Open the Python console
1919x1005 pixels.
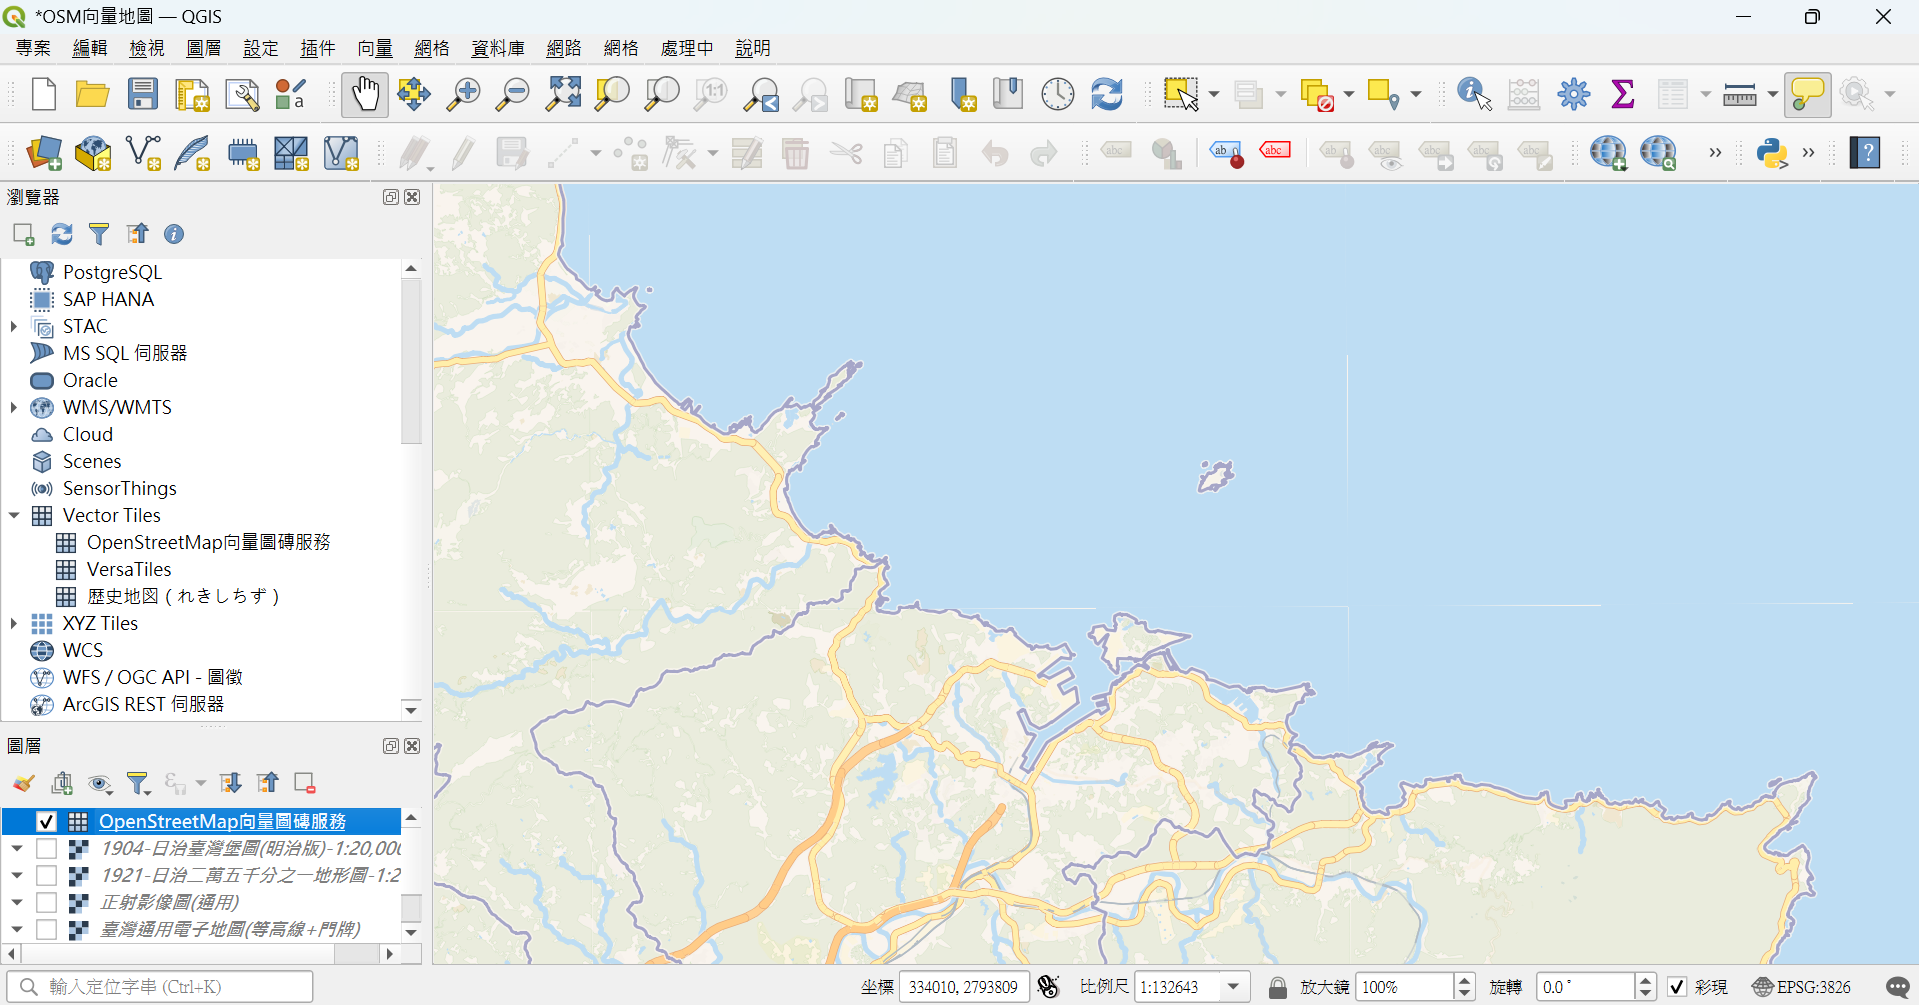click(1771, 153)
